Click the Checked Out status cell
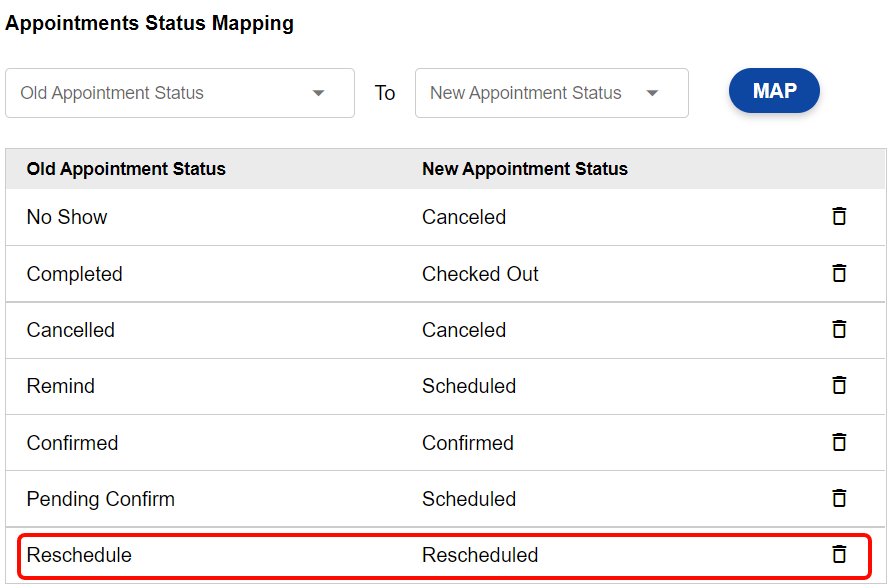The image size is (890, 587). click(x=480, y=274)
